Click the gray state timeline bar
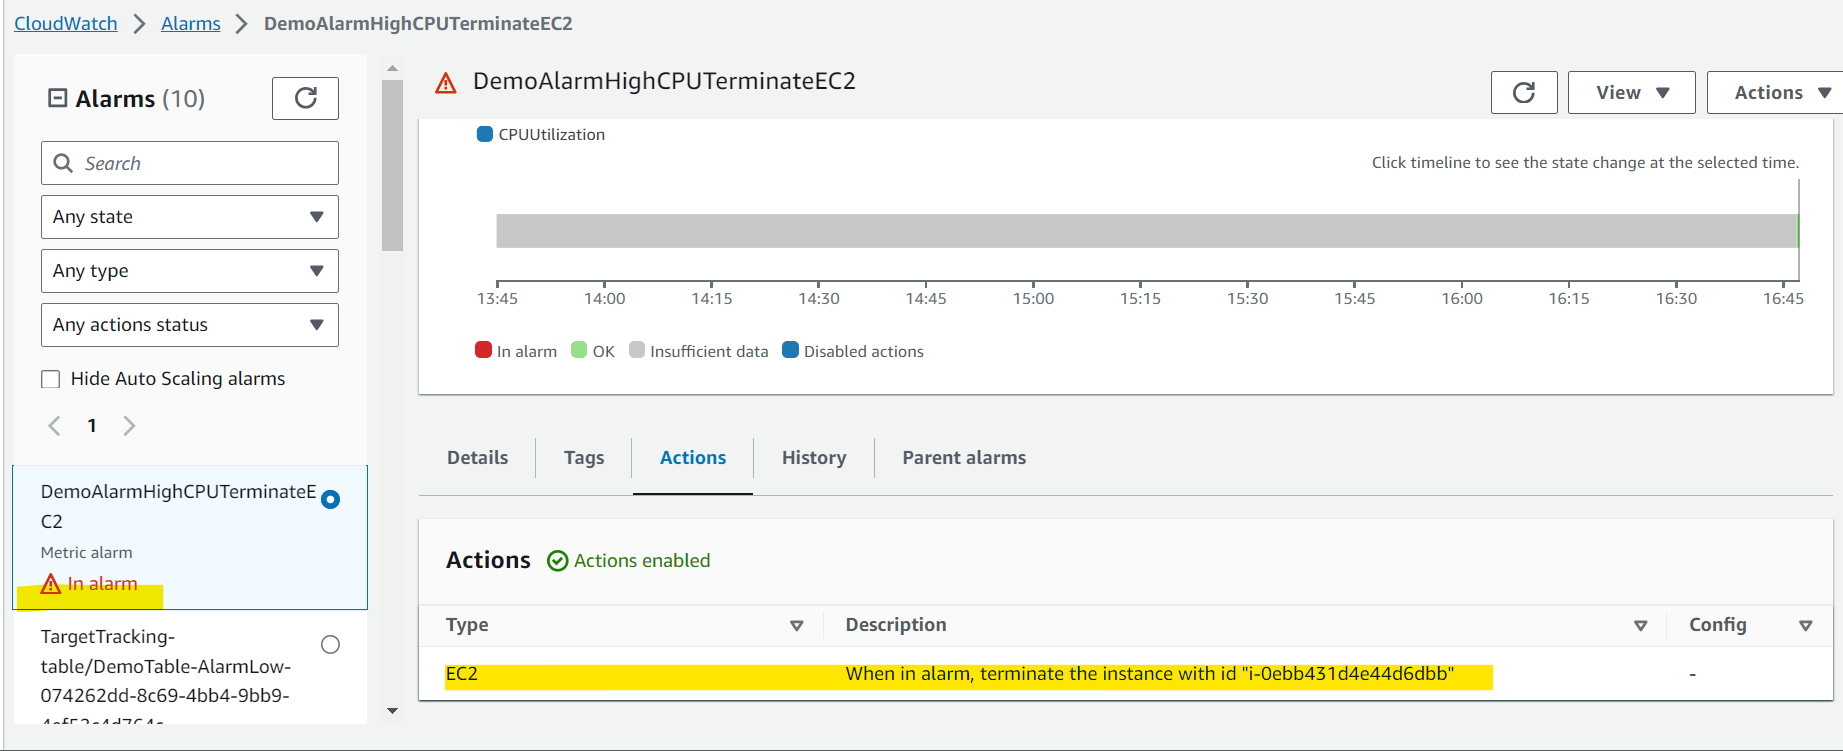The image size is (1843, 751). 1147,231
